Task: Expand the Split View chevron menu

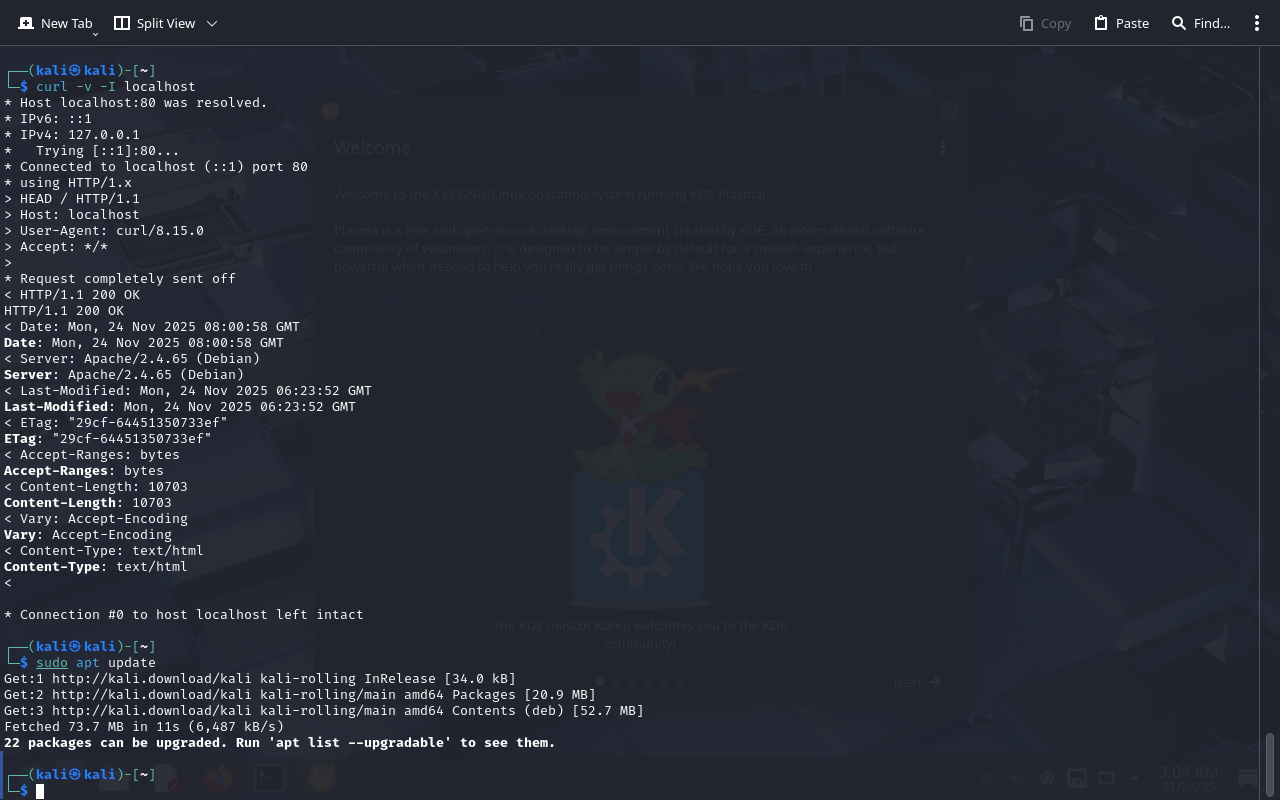Action: point(211,23)
